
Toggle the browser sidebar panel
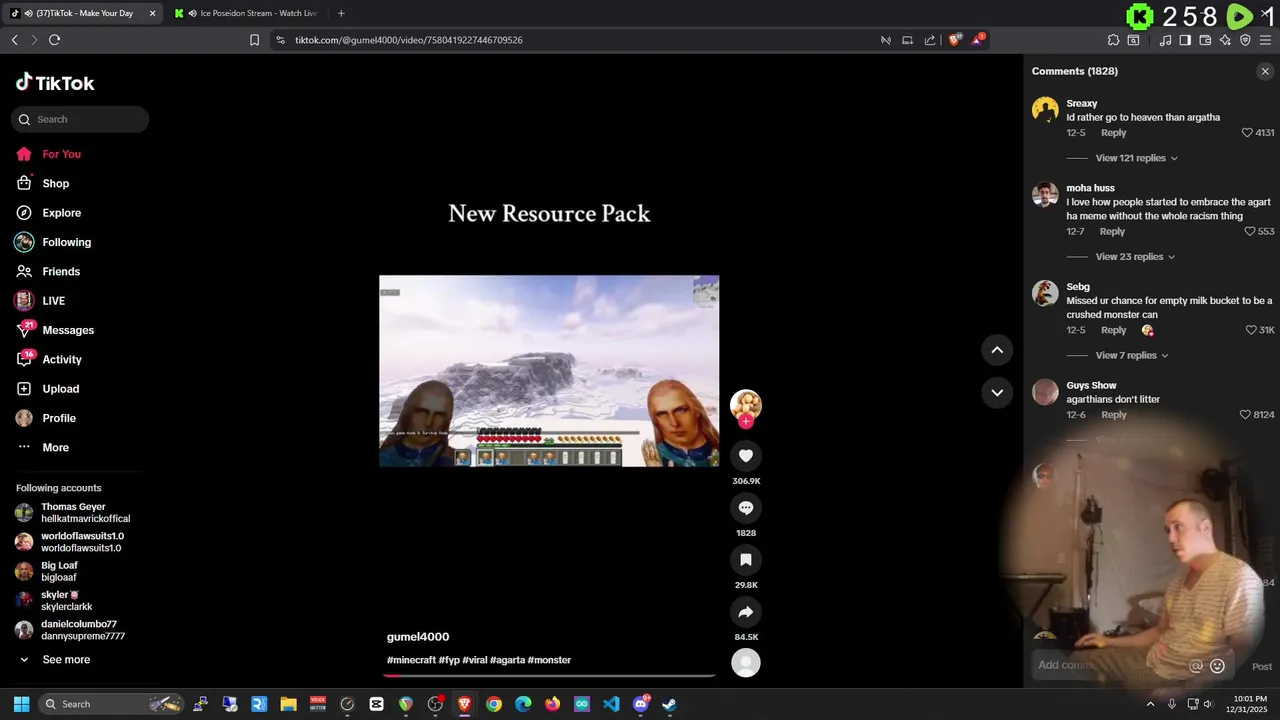click(1185, 40)
